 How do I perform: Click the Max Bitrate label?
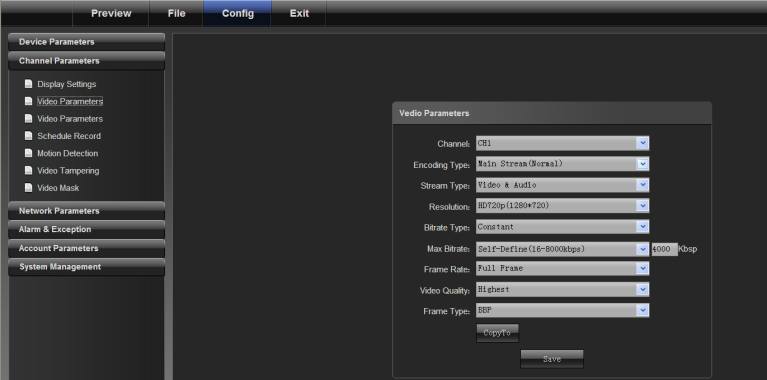click(448, 249)
